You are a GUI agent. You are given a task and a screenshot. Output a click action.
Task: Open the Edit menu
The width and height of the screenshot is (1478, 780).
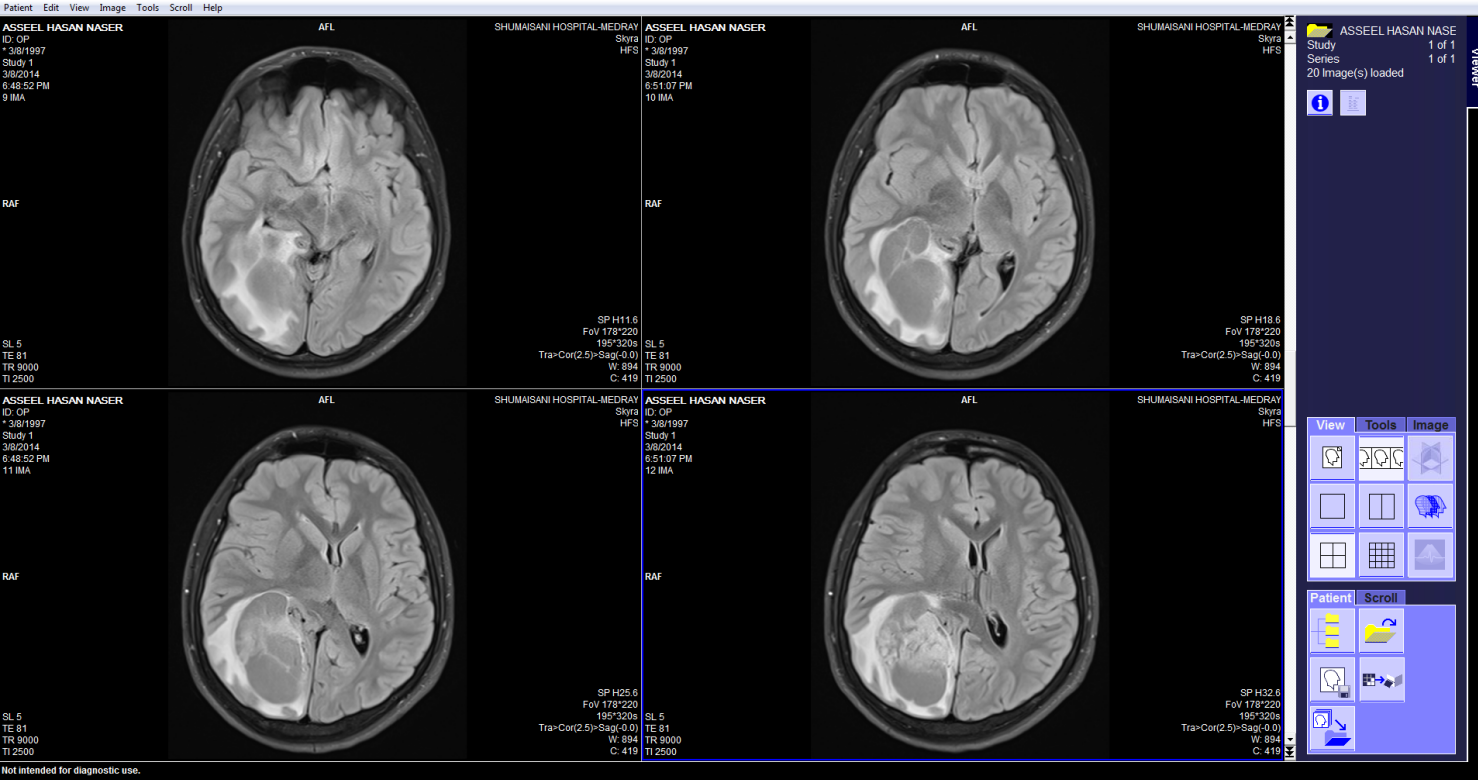[x=51, y=7]
